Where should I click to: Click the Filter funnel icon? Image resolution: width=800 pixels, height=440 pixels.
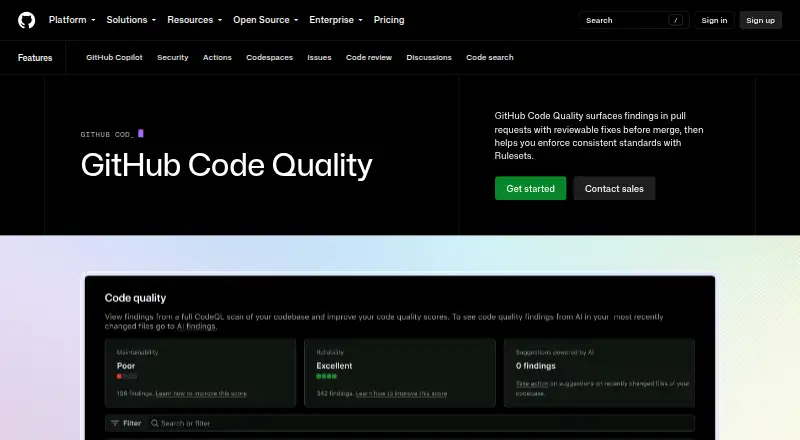[x=115, y=423]
